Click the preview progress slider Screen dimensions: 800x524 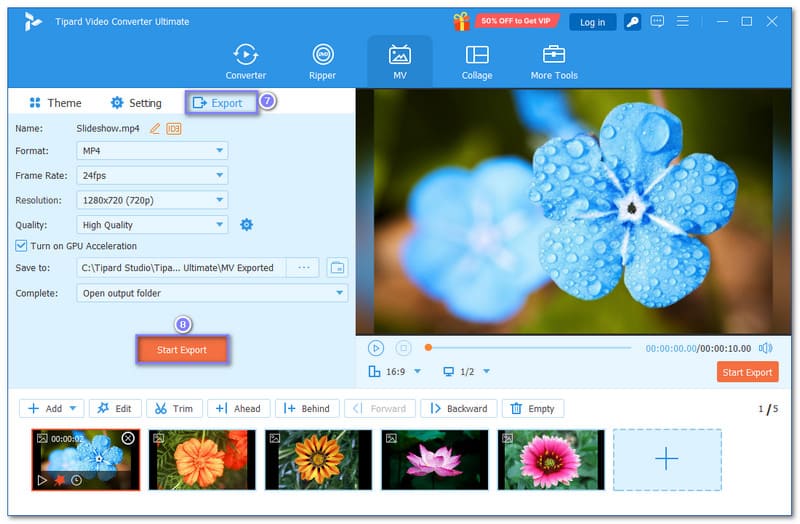tap(529, 348)
